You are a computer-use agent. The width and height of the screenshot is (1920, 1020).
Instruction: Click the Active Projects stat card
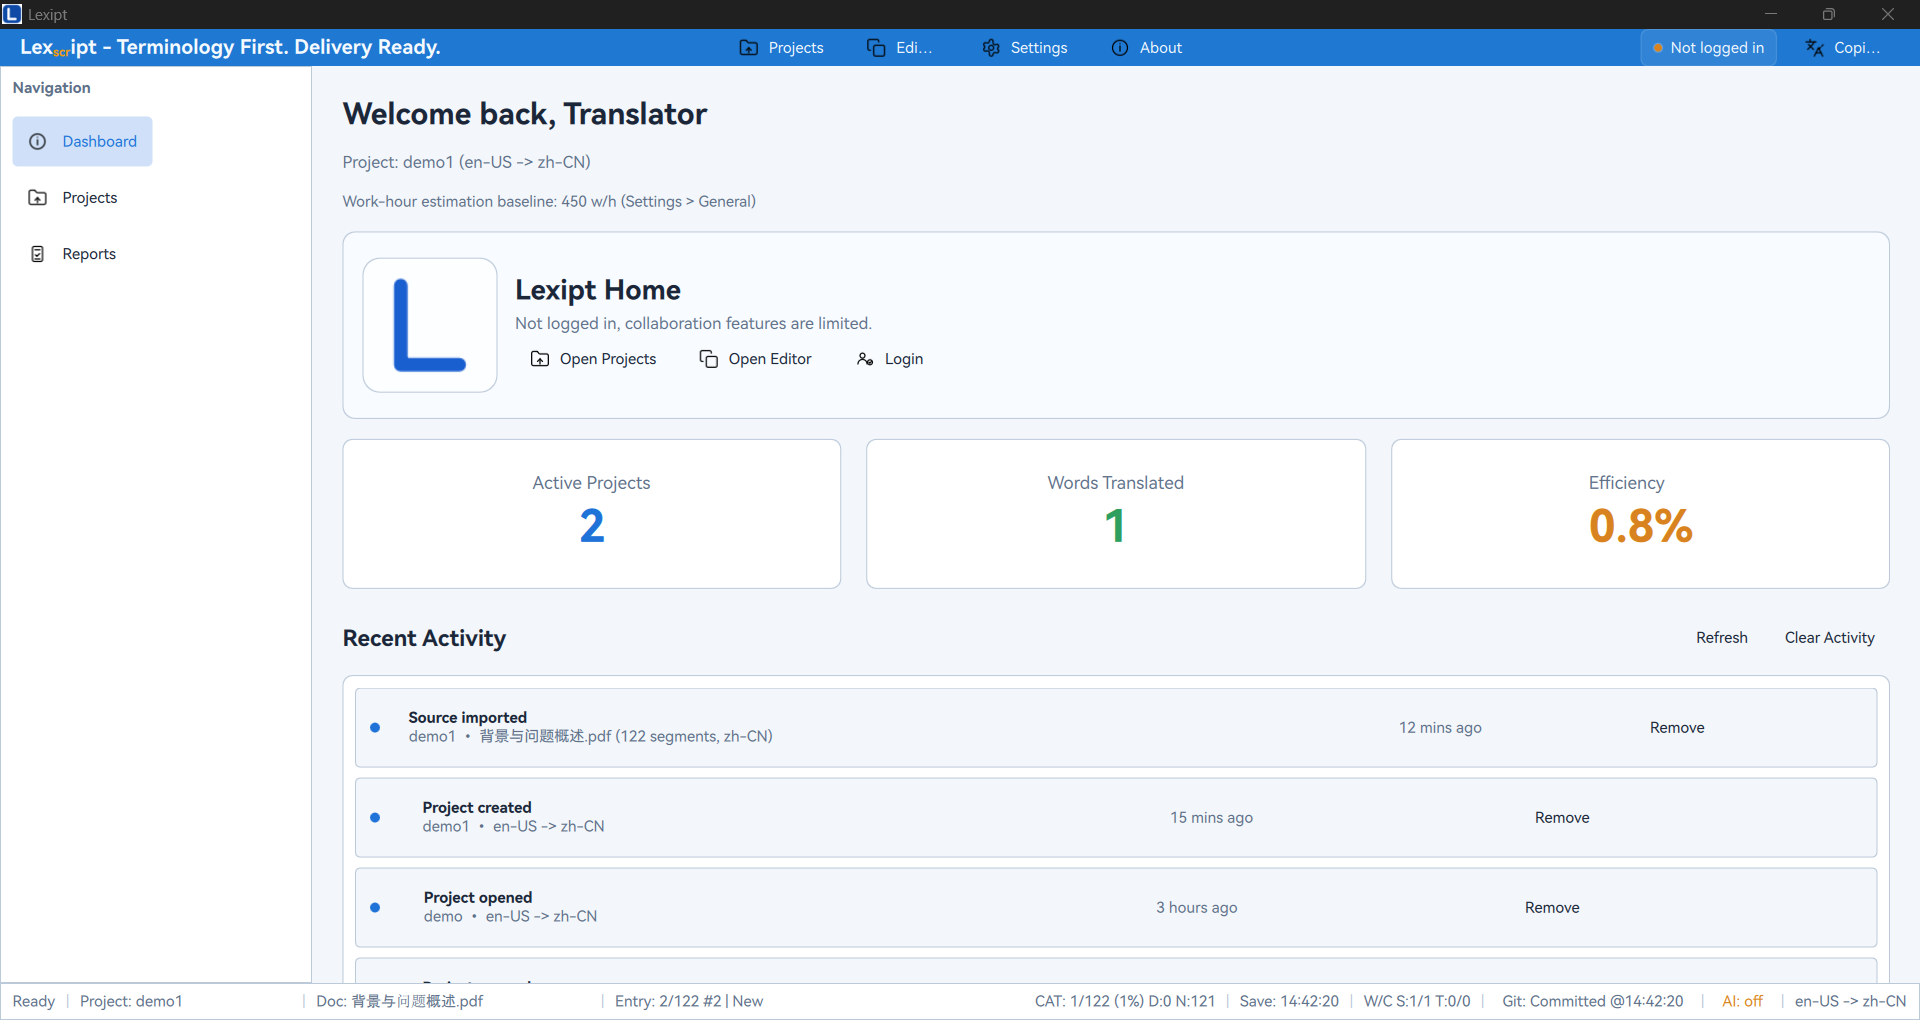click(x=592, y=514)
